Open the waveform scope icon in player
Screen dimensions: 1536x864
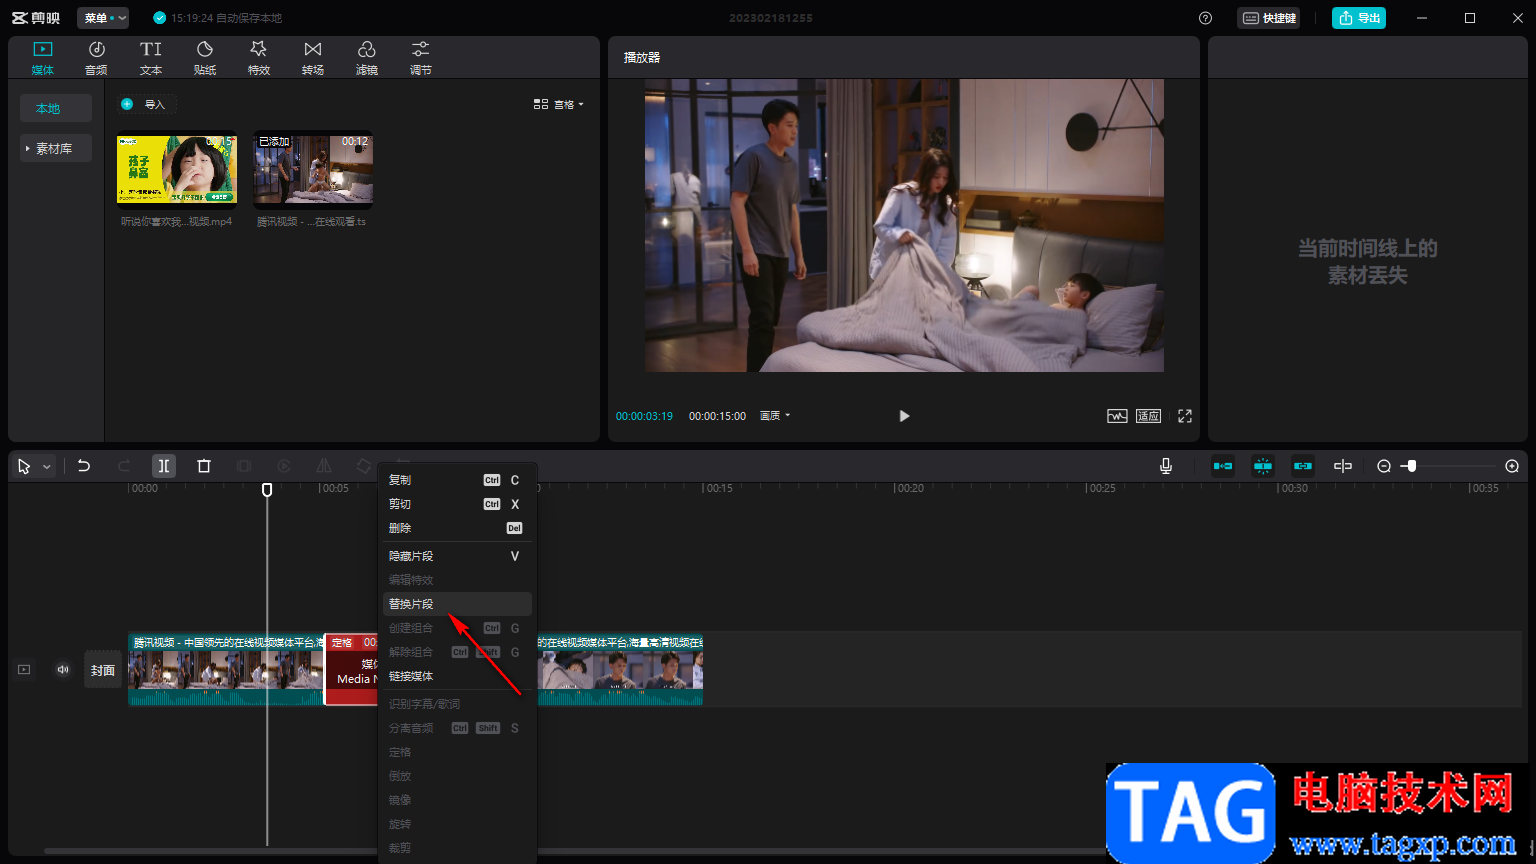[x=1117, y=416]
